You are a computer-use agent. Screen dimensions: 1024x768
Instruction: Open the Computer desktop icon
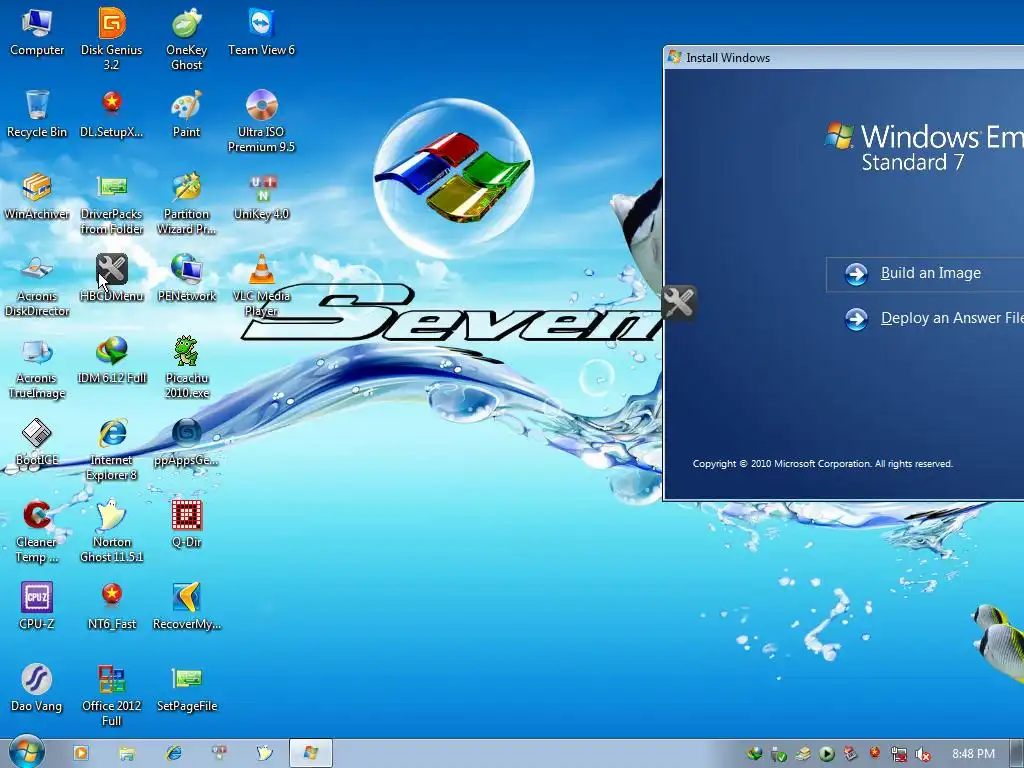(37, 33)
